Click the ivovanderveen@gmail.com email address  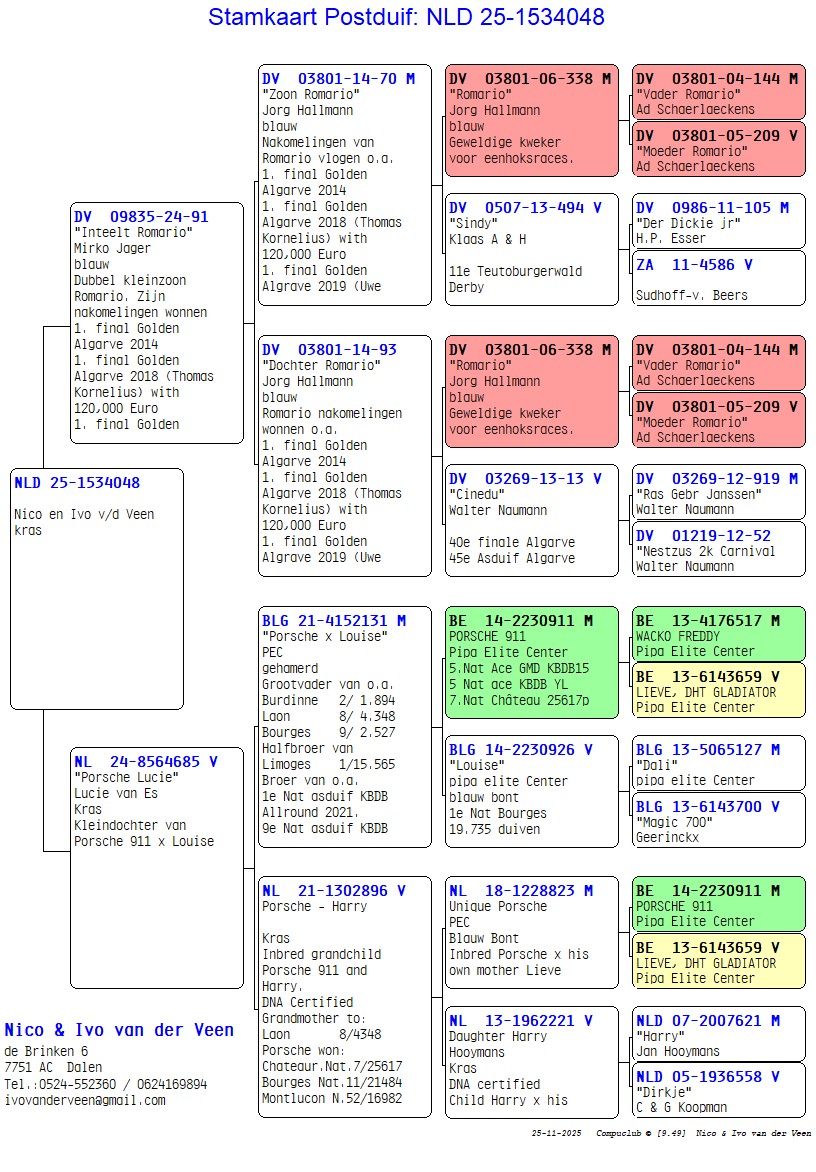85,1100
